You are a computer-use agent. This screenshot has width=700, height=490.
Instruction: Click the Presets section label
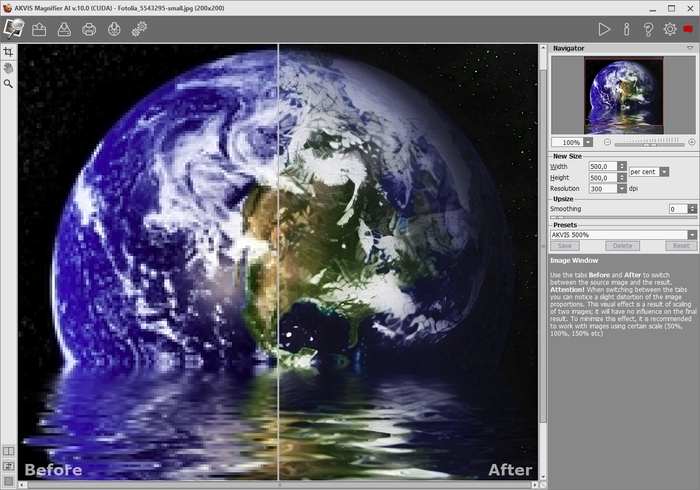coord(565,225)
